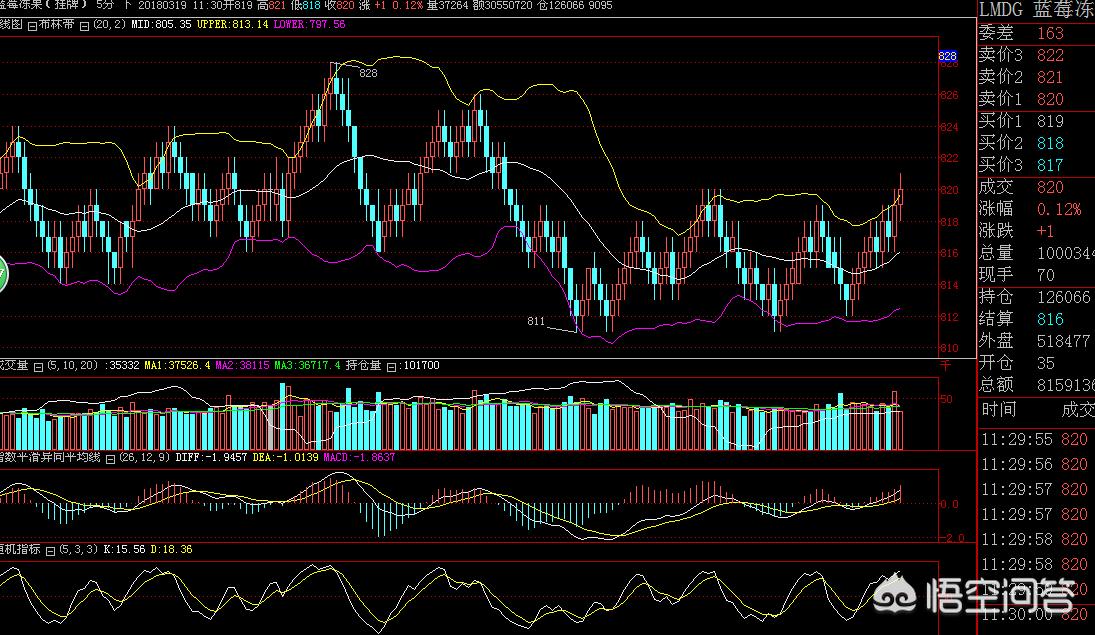Click the 涨跌 value +1
This screenshot has height=635, width=1095.
tap(1045, 231)
